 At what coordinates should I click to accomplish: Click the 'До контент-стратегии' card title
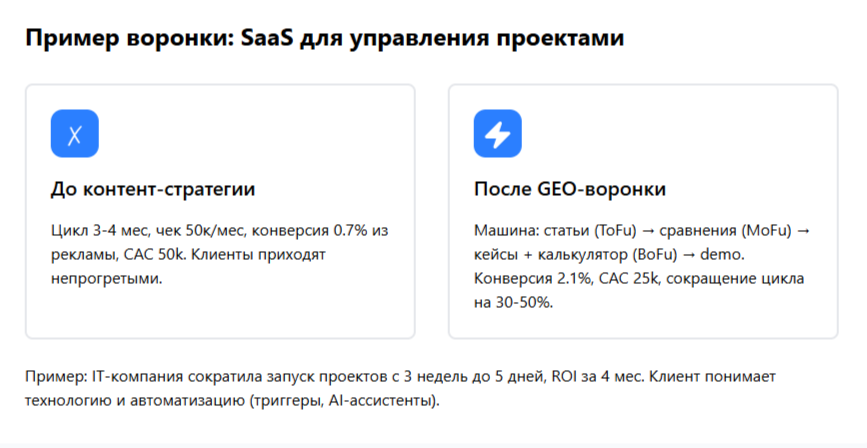[x=153, y=189]
